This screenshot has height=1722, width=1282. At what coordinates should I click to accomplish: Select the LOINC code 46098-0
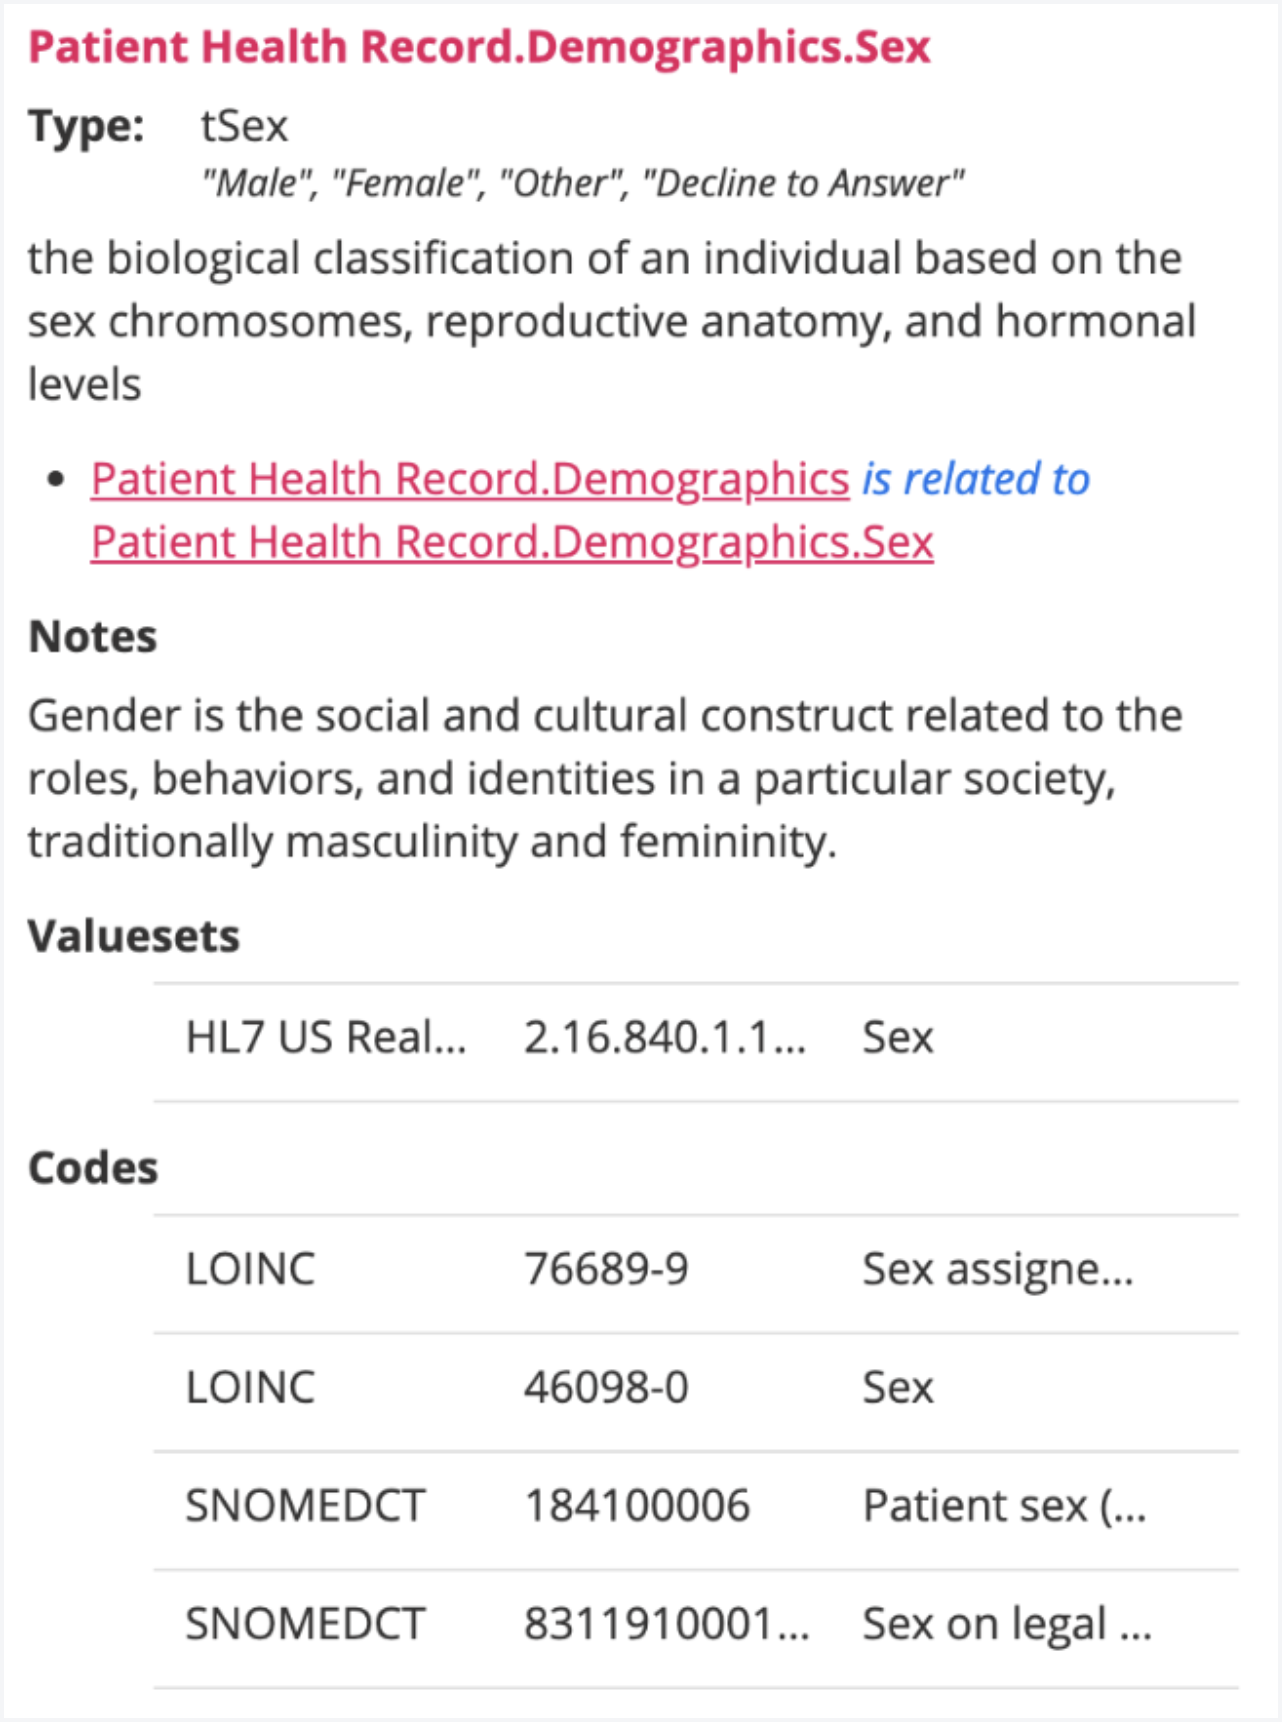607,1387
